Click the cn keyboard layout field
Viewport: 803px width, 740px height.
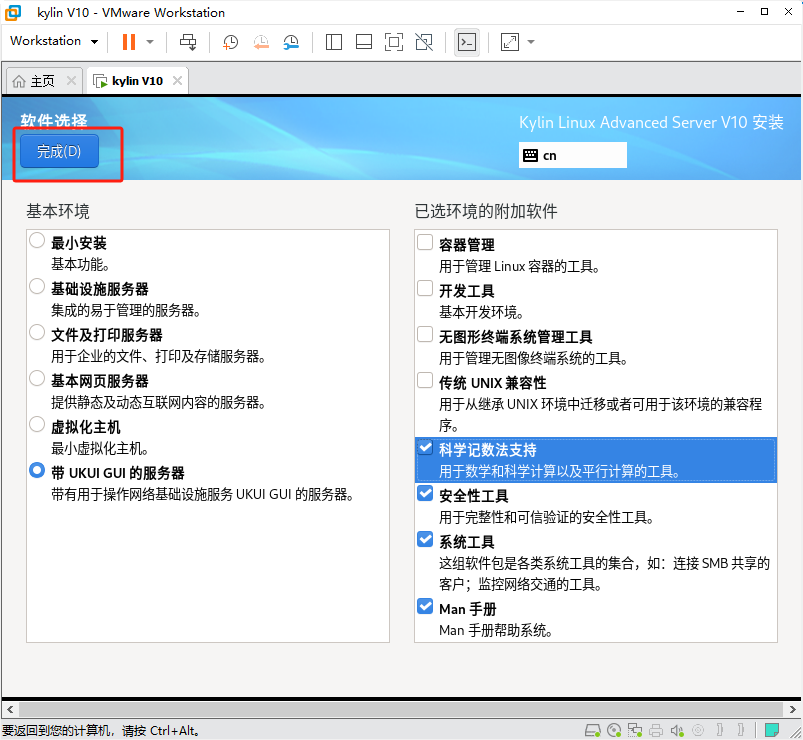pos(573,155)
